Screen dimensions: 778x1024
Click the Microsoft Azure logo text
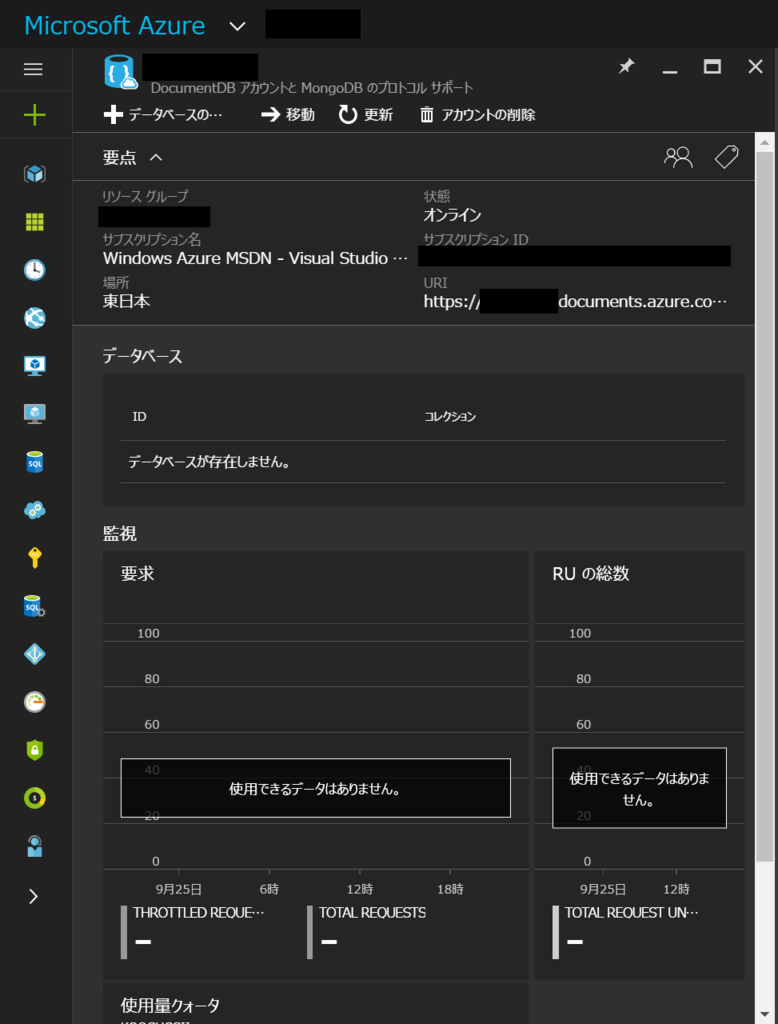114,25
